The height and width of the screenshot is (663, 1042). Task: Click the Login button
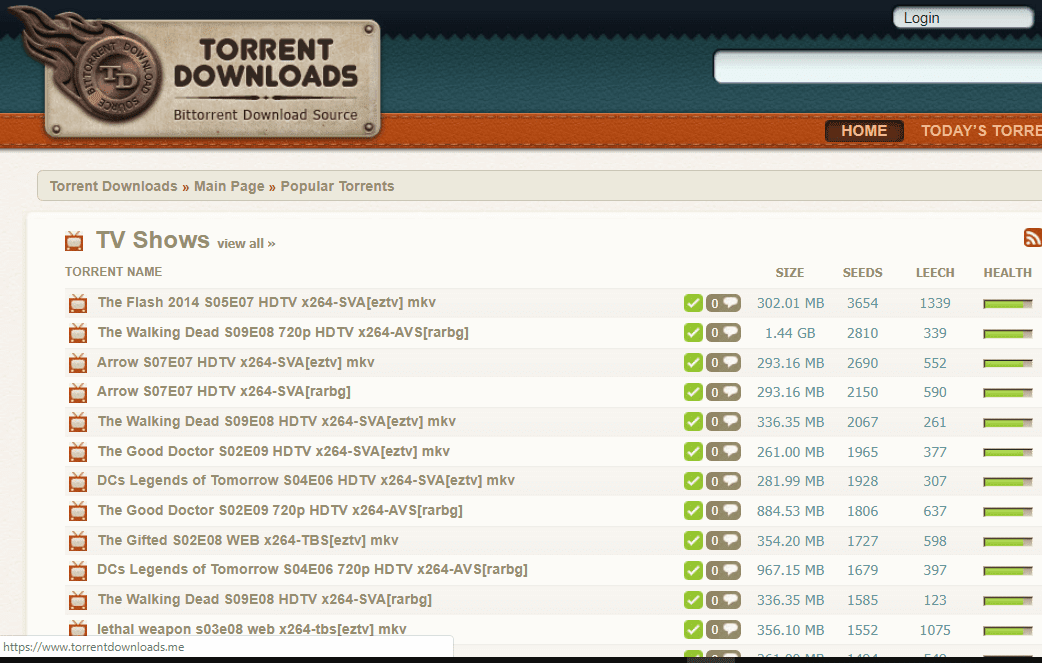click(963, 18)
